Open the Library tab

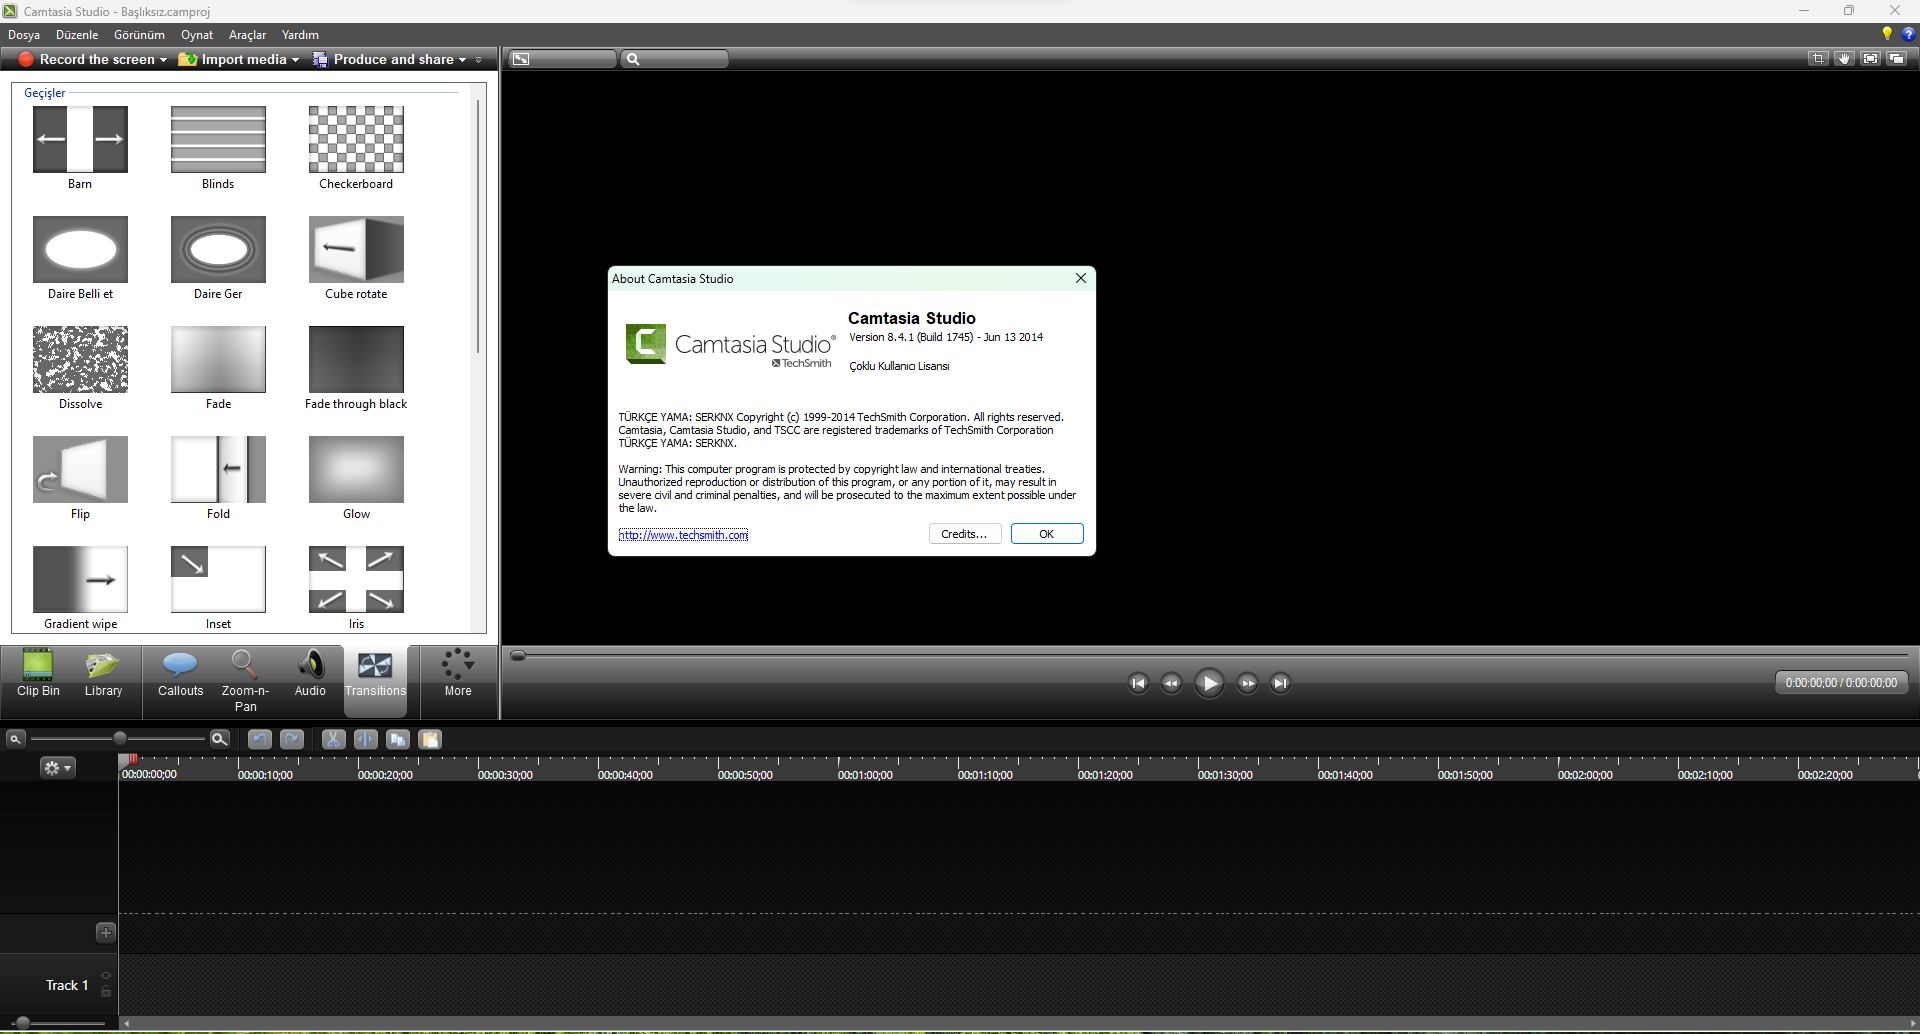tap(103, 675)
